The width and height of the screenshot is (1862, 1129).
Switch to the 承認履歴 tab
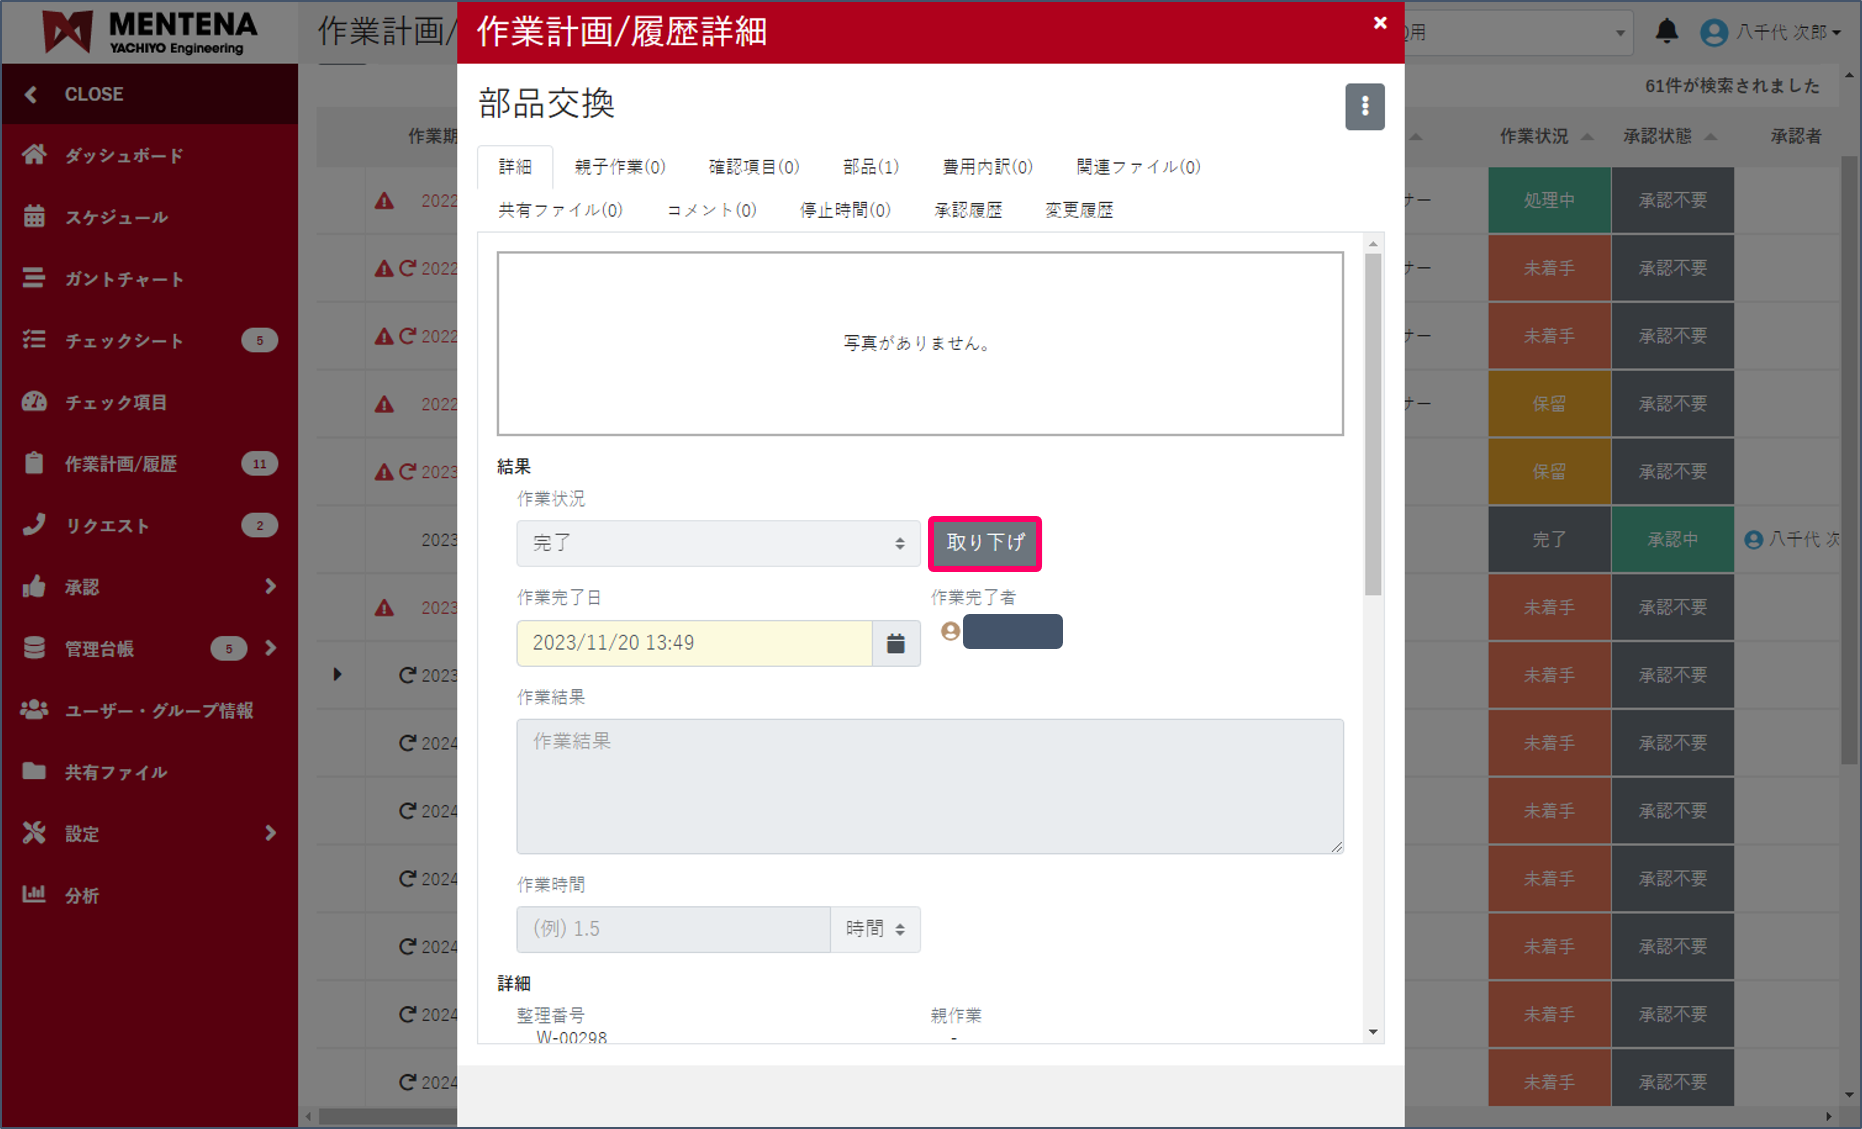point(967,210)
